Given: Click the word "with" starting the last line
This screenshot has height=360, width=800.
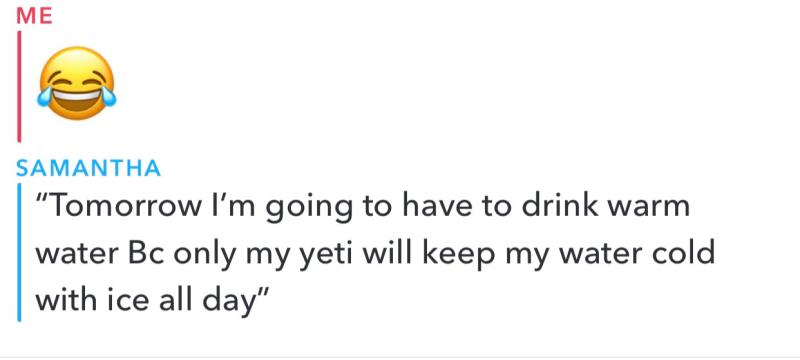Looking at the screenshot, I should pos(66,300).
